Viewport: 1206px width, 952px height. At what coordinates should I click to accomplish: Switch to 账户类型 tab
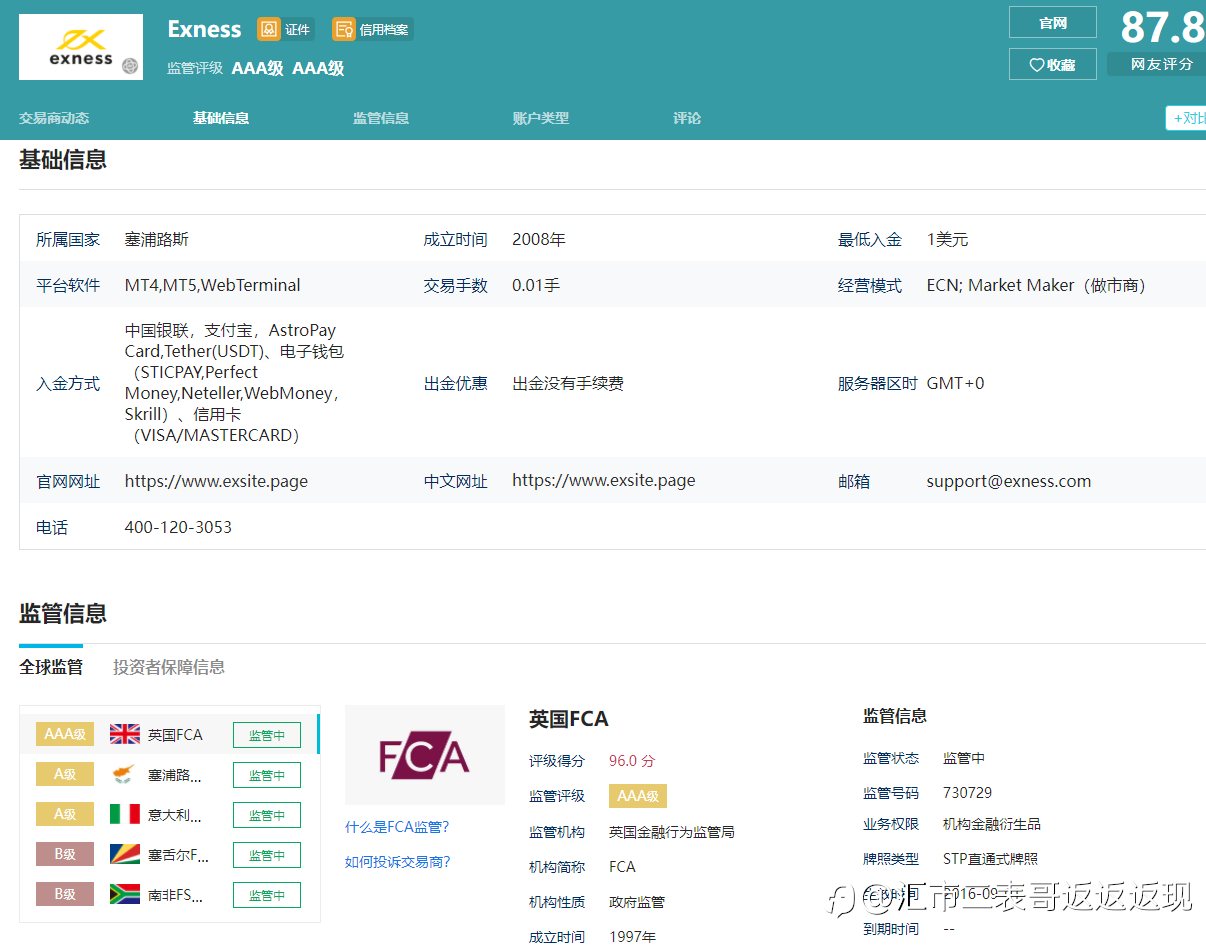(x=541, y=118)
